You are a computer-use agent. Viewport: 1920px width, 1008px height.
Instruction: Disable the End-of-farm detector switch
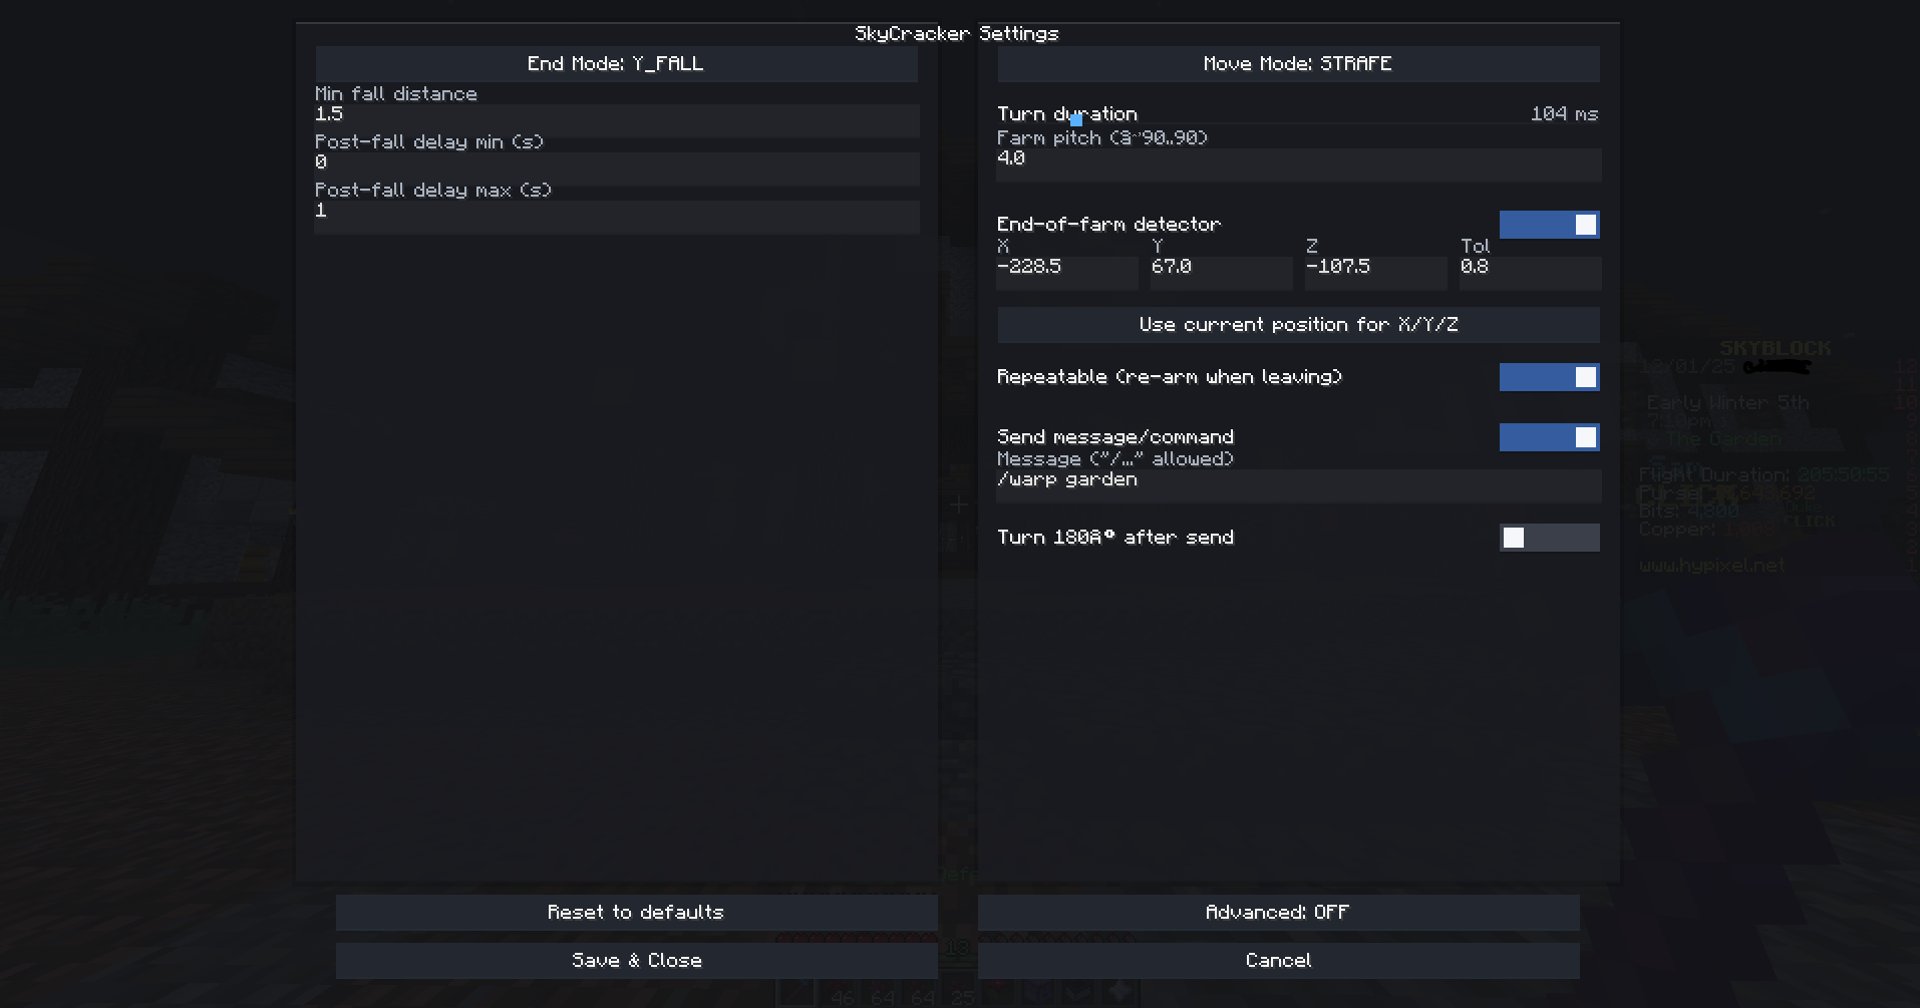point(1549,225)
